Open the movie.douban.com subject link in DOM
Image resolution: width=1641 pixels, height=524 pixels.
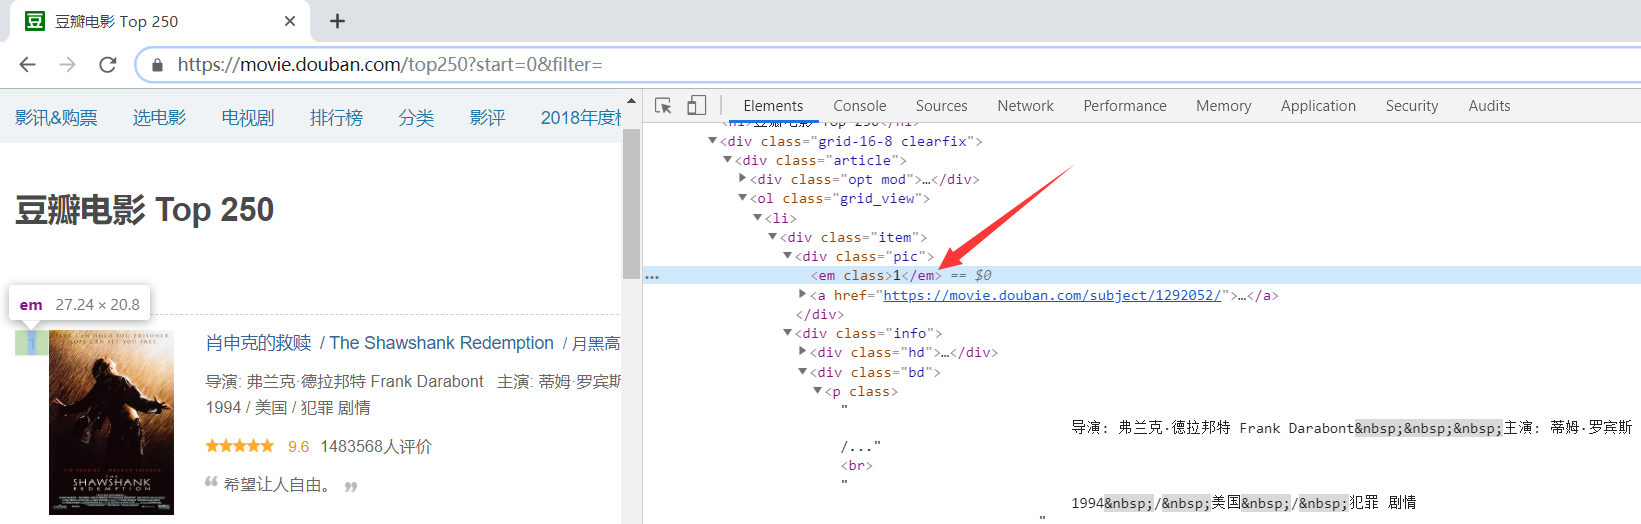[1052, 295]
